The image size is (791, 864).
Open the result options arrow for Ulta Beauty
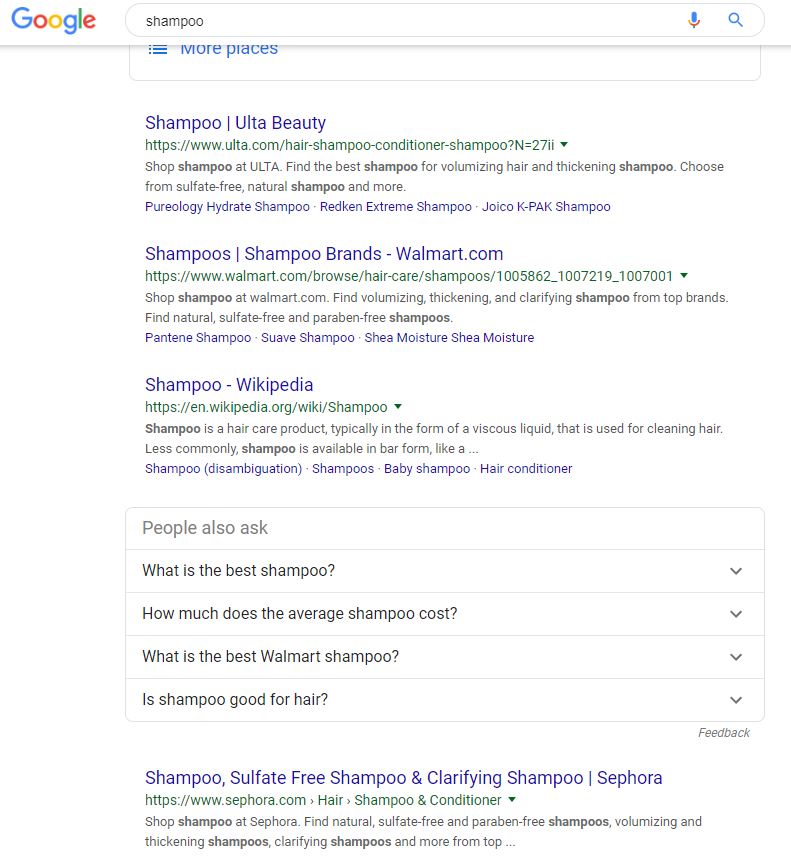pyautogui.click(x=565, y=144)
